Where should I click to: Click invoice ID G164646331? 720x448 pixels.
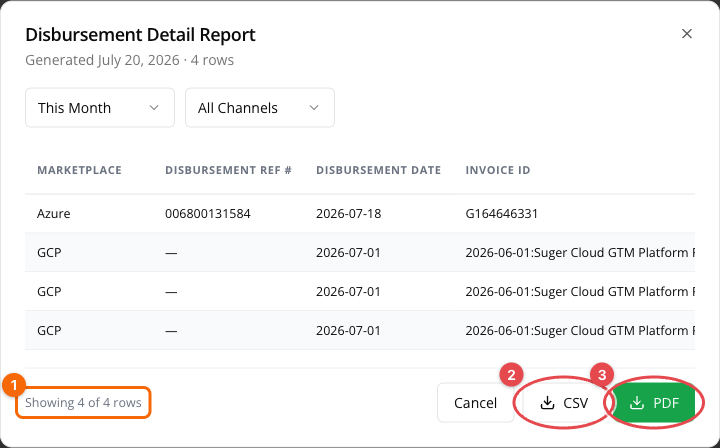pyautogui.click(x=501, y=213)
